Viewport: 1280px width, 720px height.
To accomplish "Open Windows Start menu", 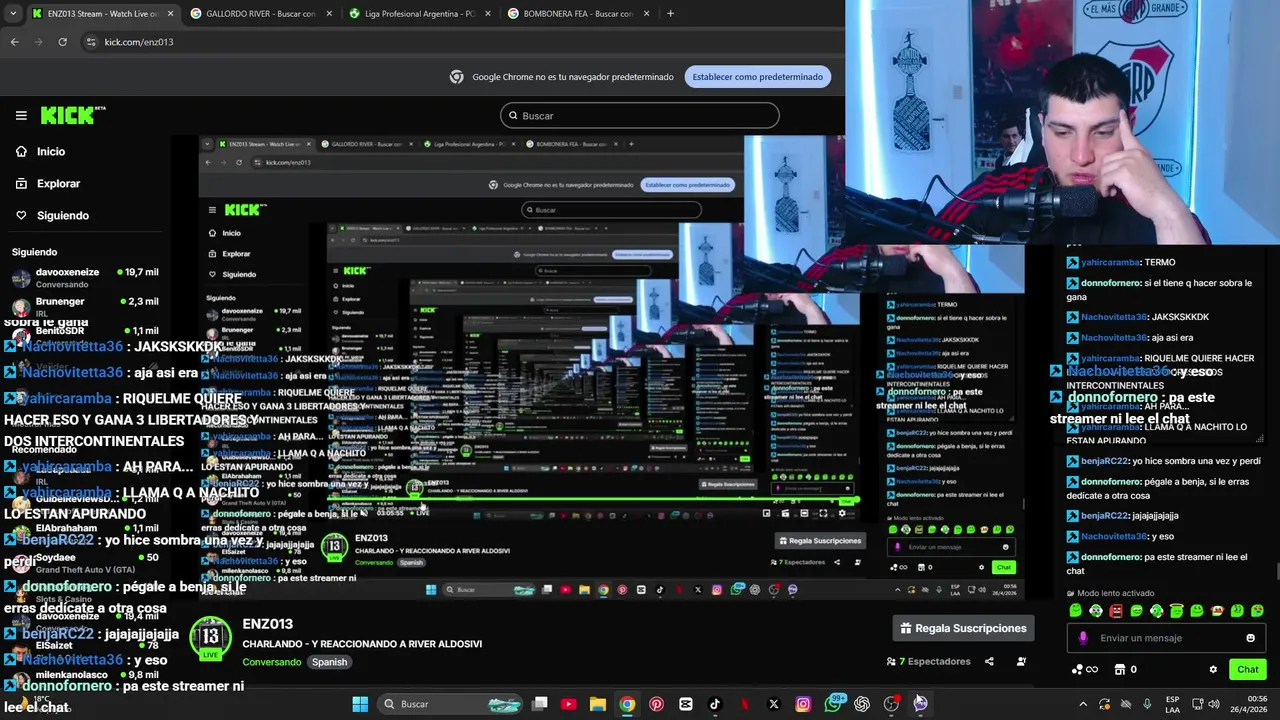I will click(360, 704).
